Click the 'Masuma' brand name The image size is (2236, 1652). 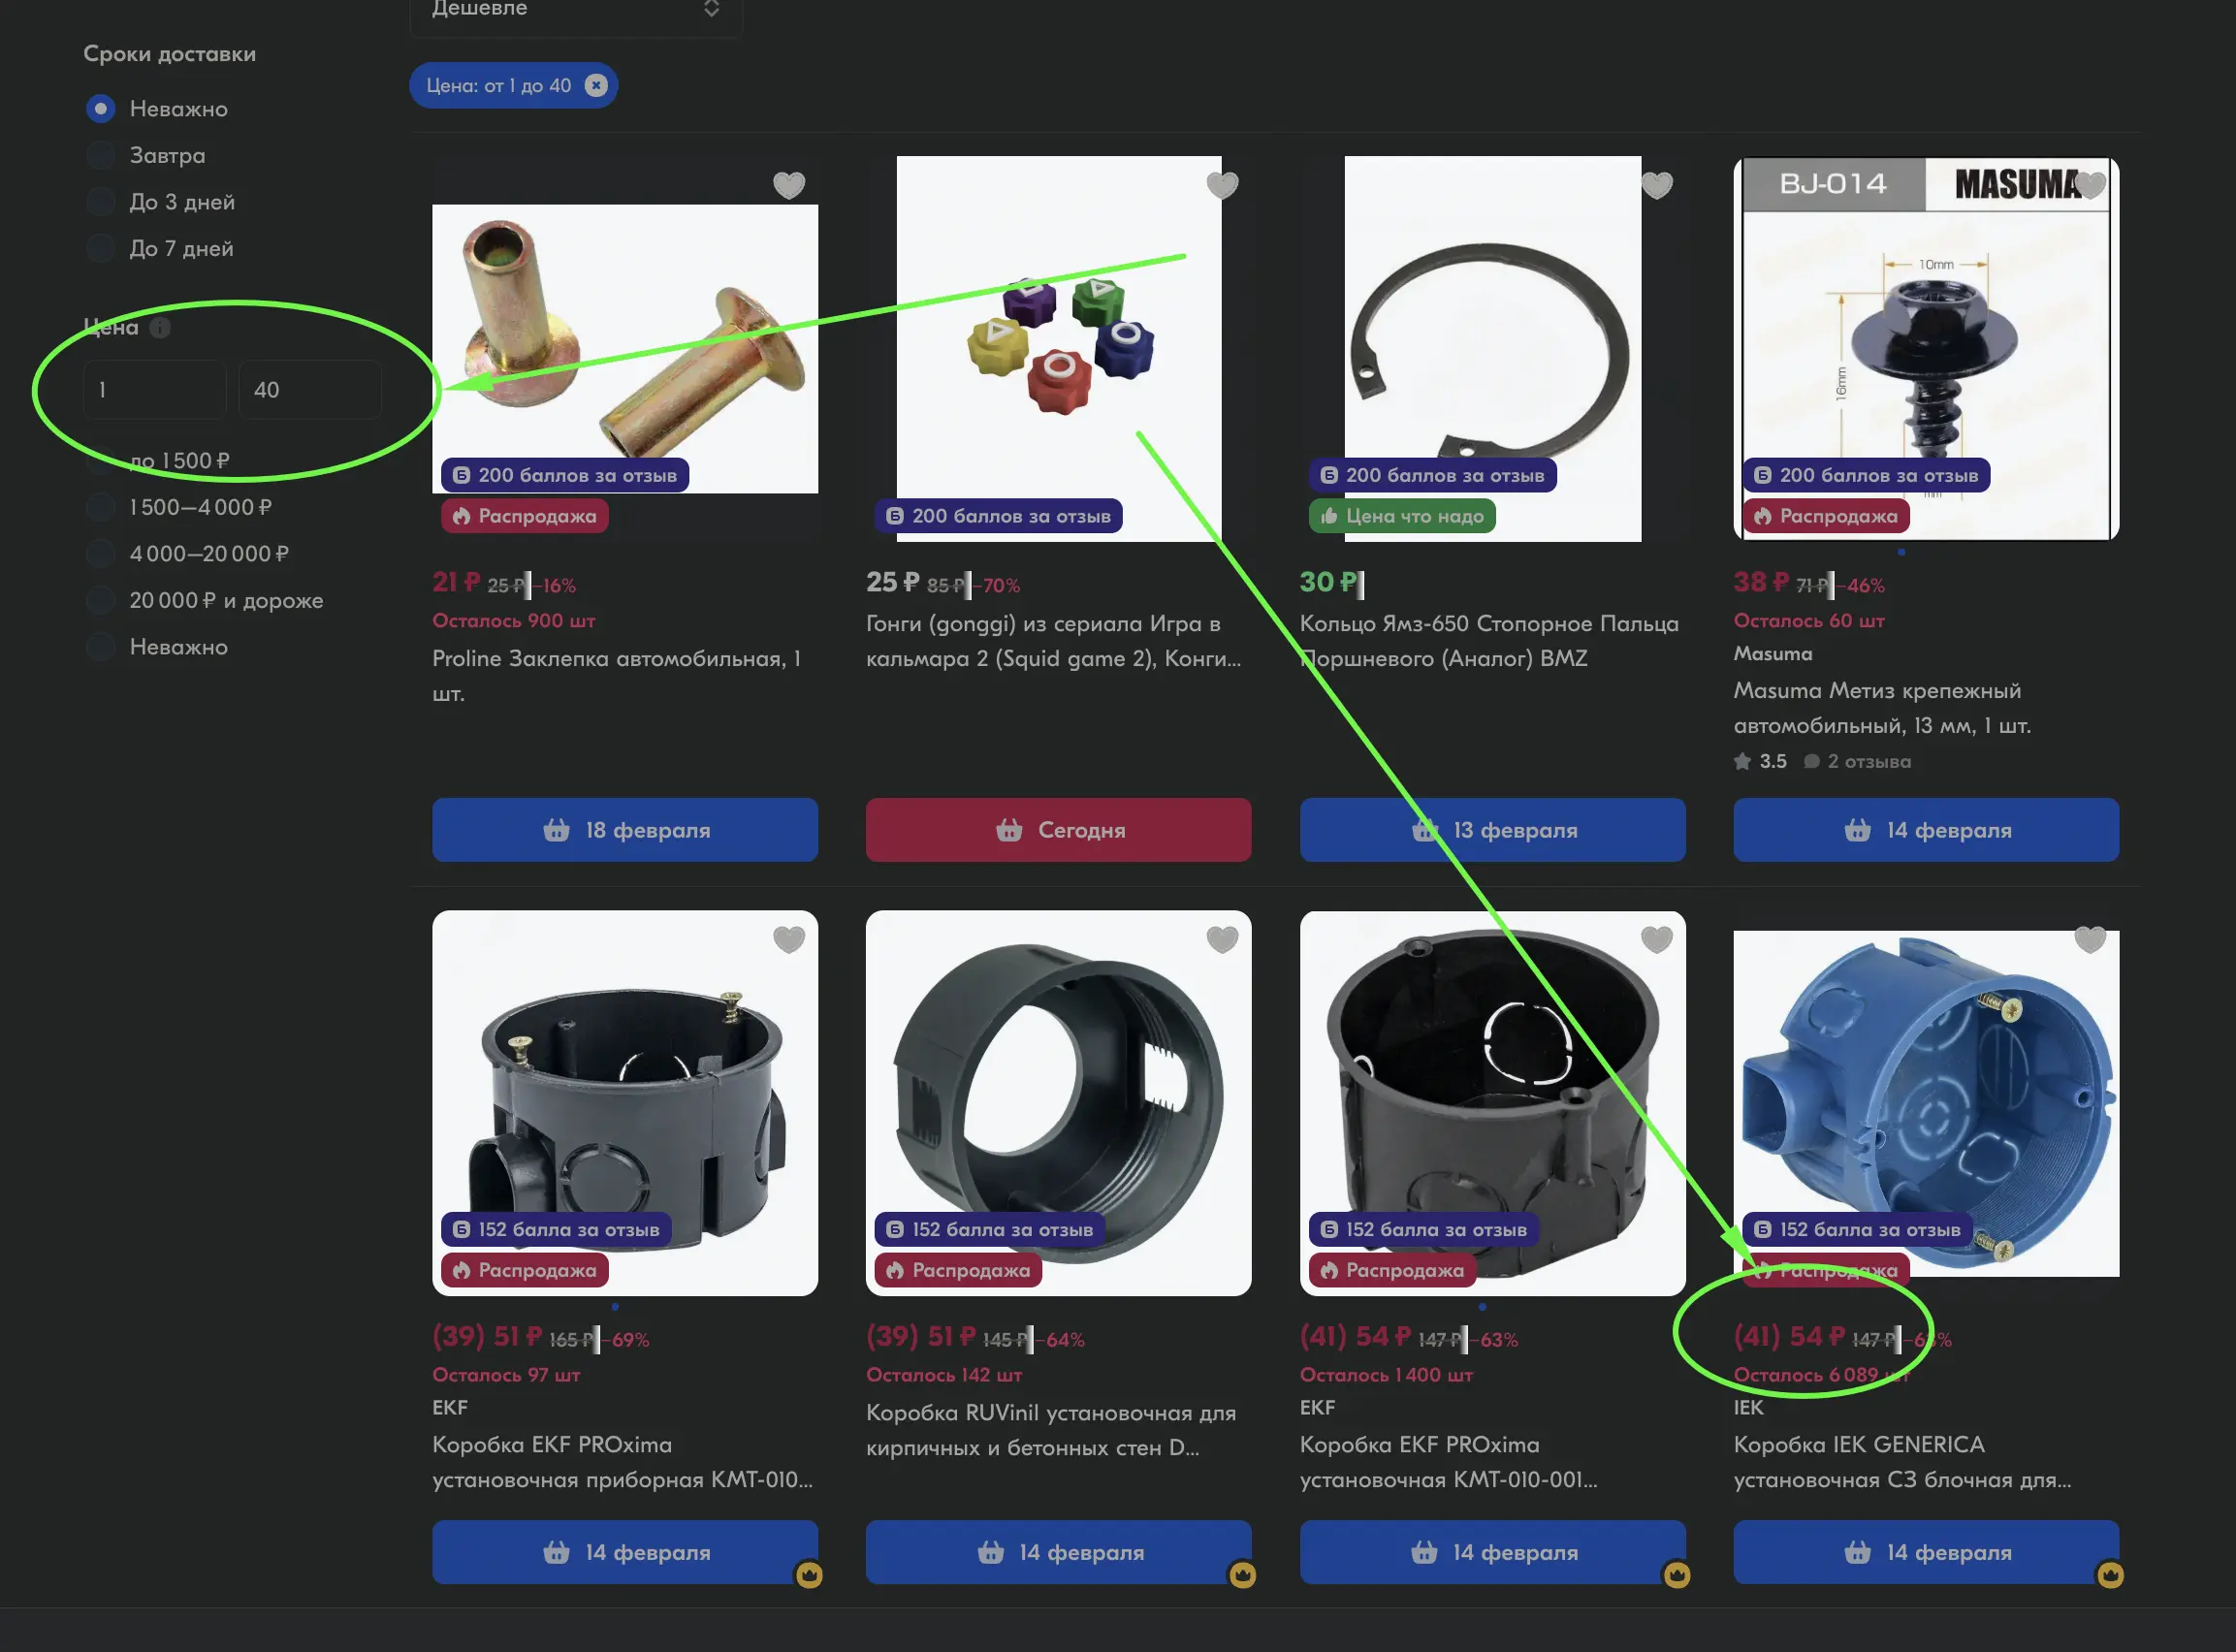coord(1773,653)
